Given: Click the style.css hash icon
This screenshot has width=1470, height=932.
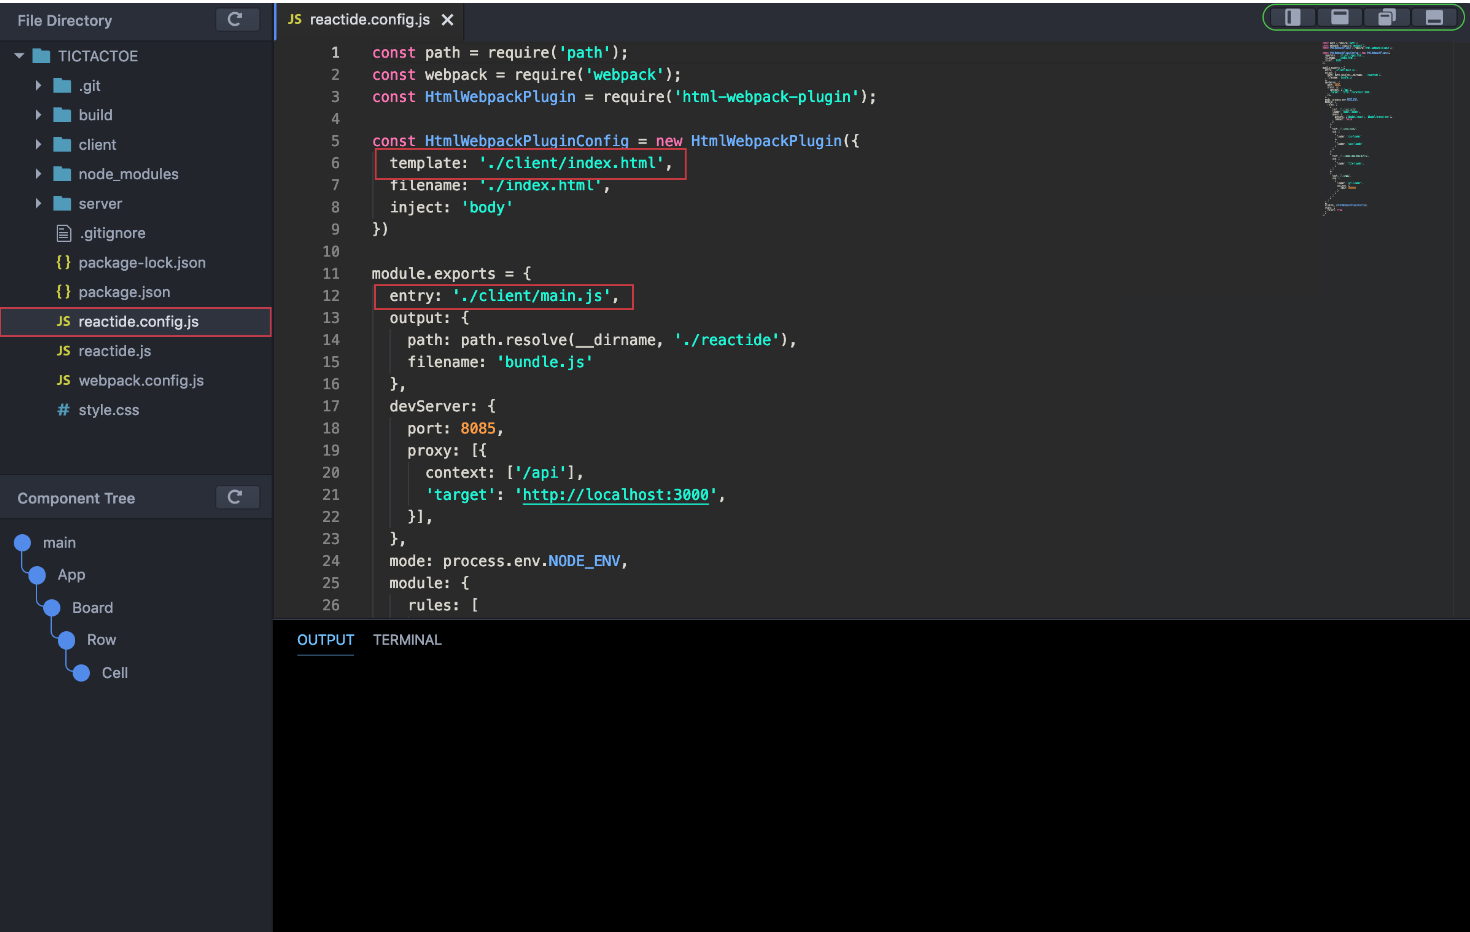Looking at the screenshot, I should click(62, 410).
